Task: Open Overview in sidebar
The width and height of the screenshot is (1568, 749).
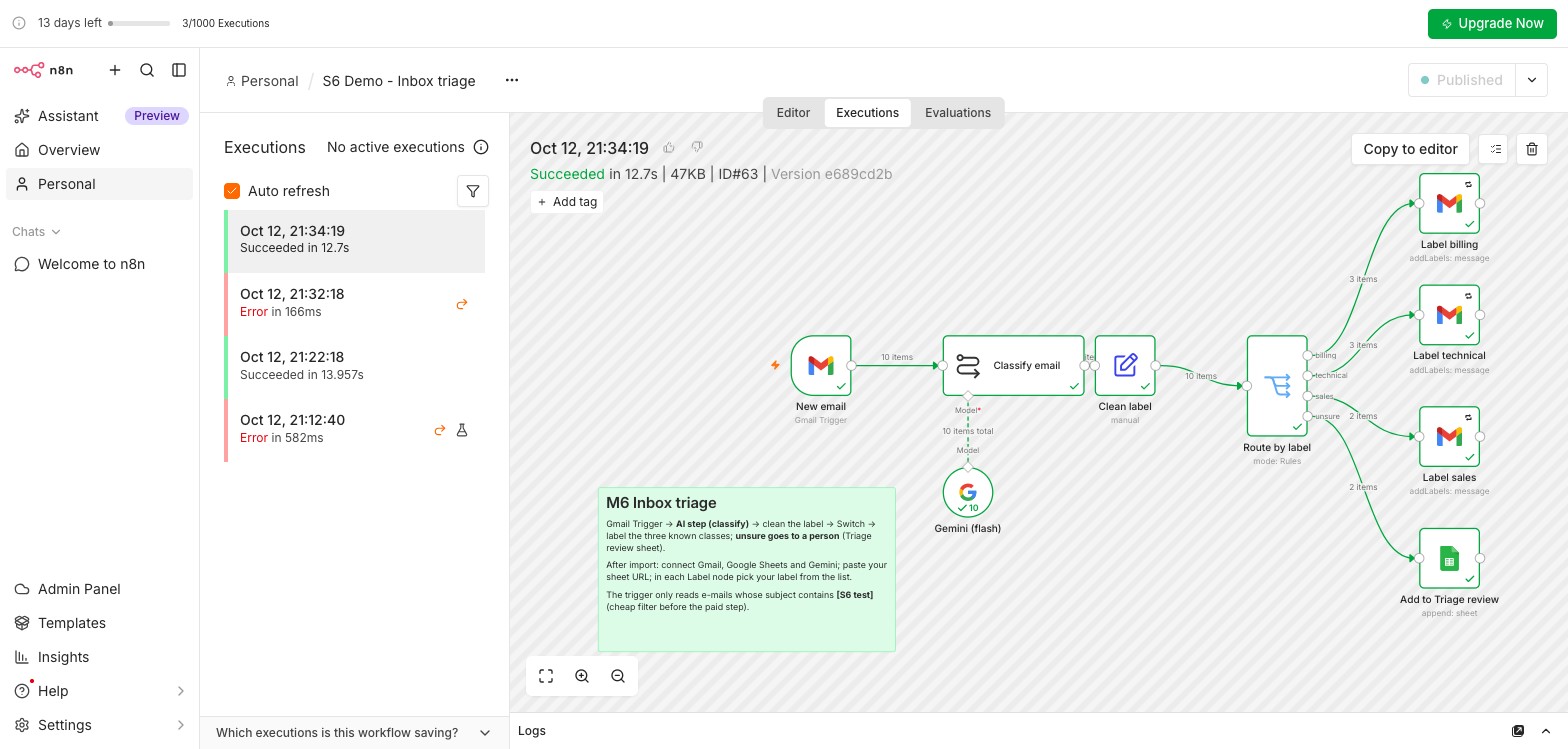Action: pyautogui.click(x=99, y=150)
